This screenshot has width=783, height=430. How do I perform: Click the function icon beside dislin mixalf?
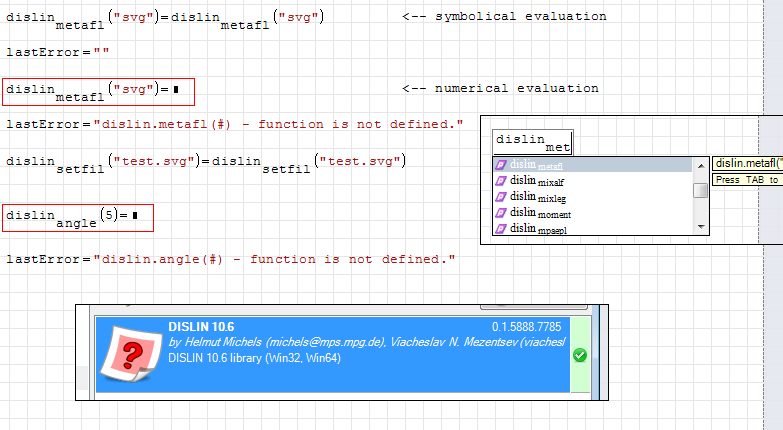501,181
